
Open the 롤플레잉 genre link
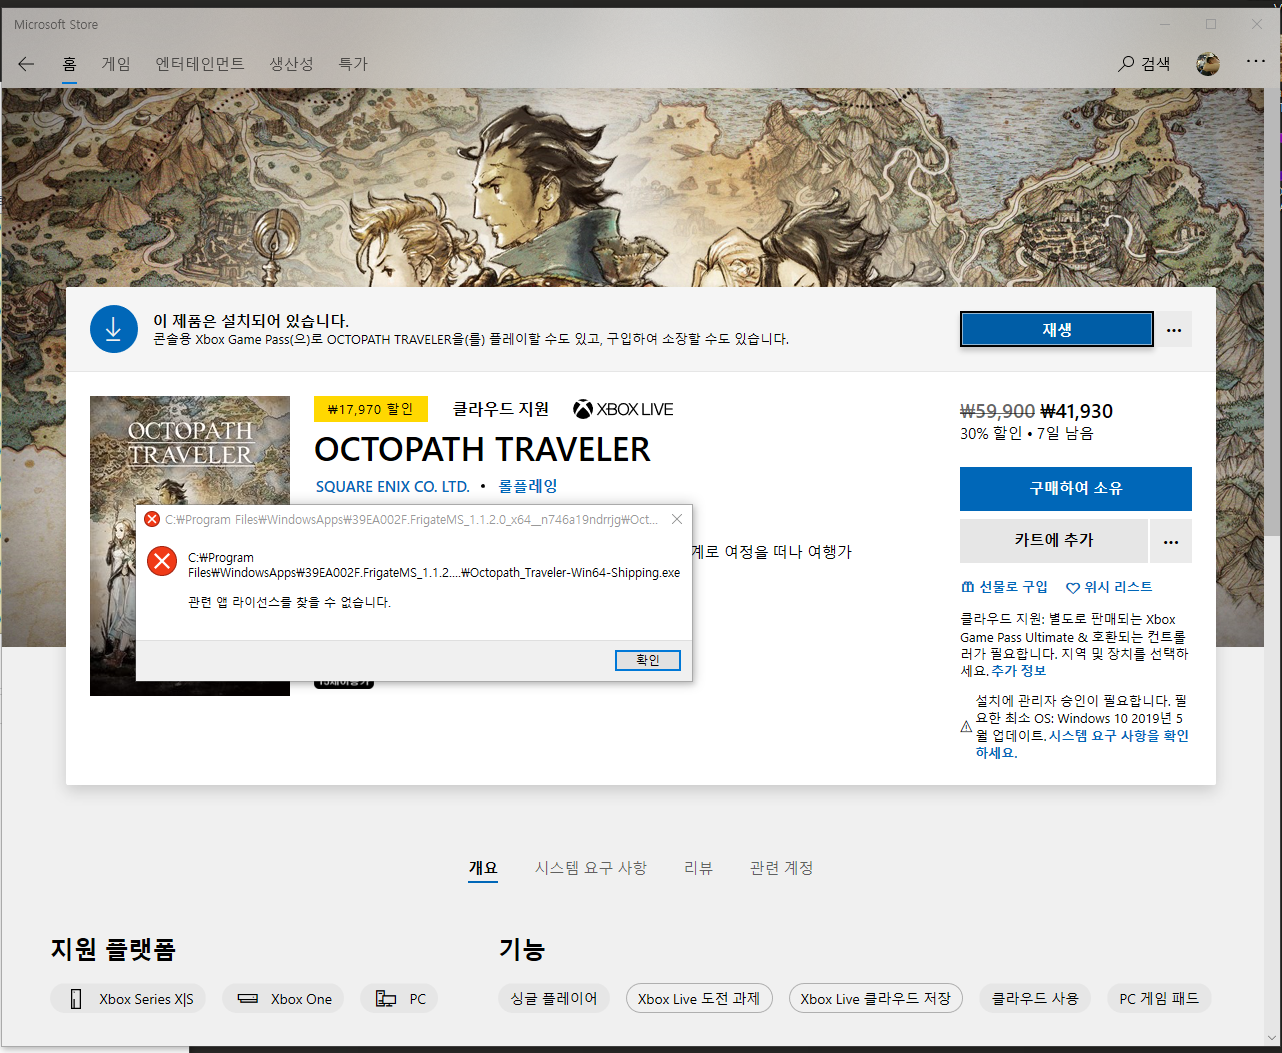tap(528, 486)
